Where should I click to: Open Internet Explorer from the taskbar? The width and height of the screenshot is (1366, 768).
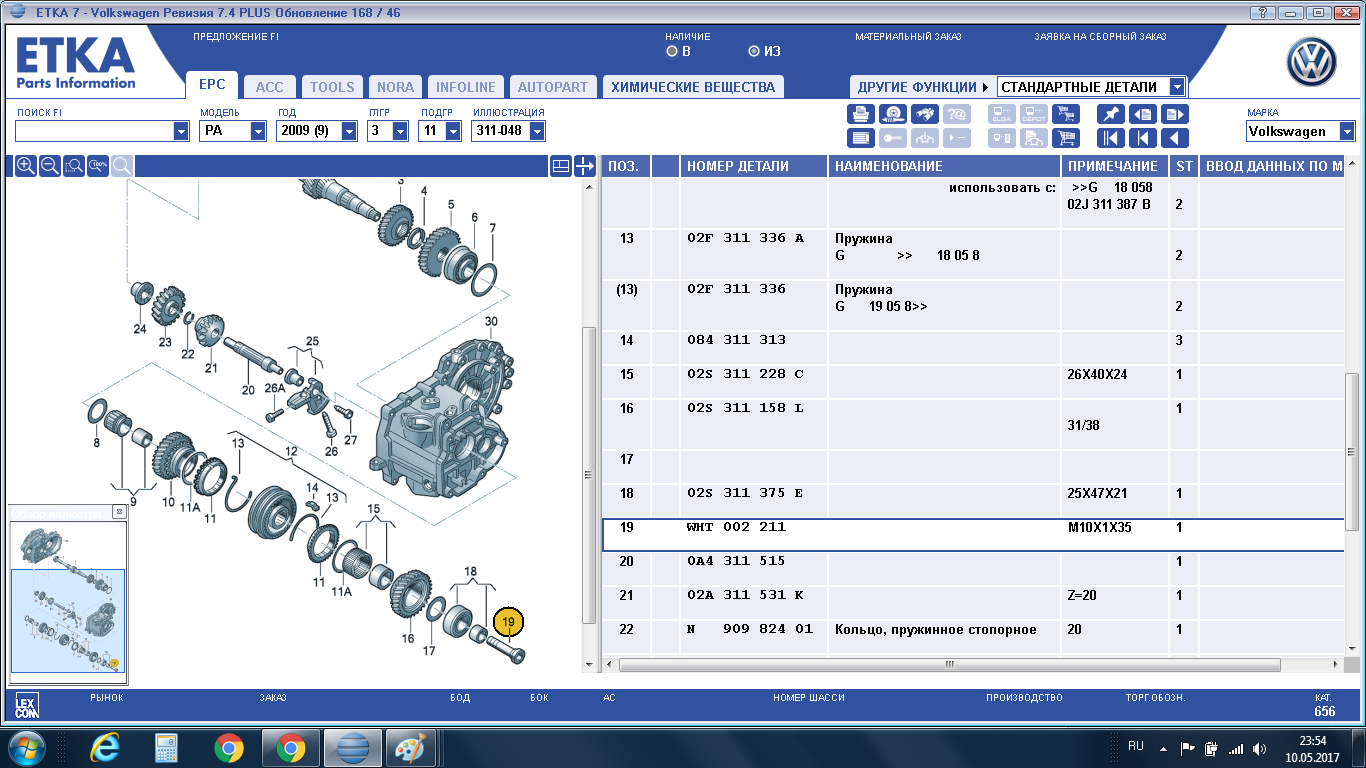pyautogui.click(x=104, y=748)
